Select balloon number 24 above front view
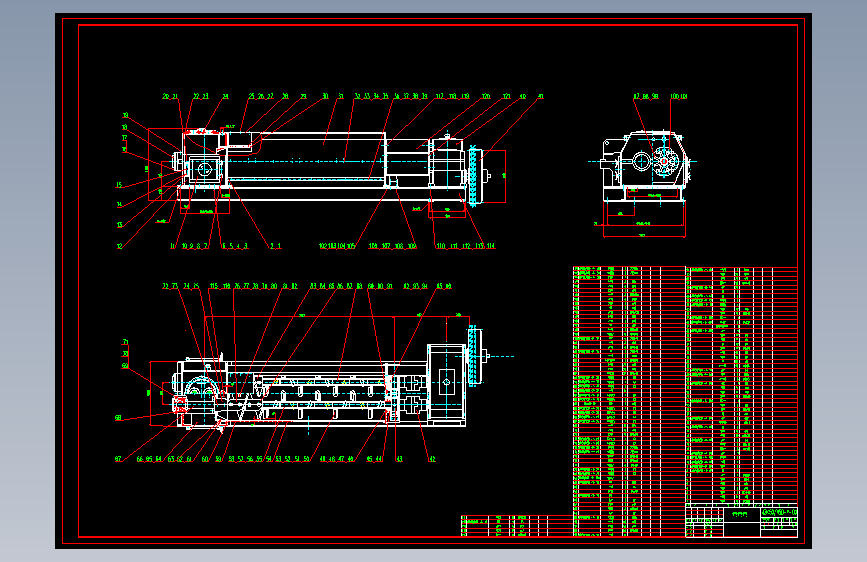This screenshot has height=562, width=867. (225, 96)
